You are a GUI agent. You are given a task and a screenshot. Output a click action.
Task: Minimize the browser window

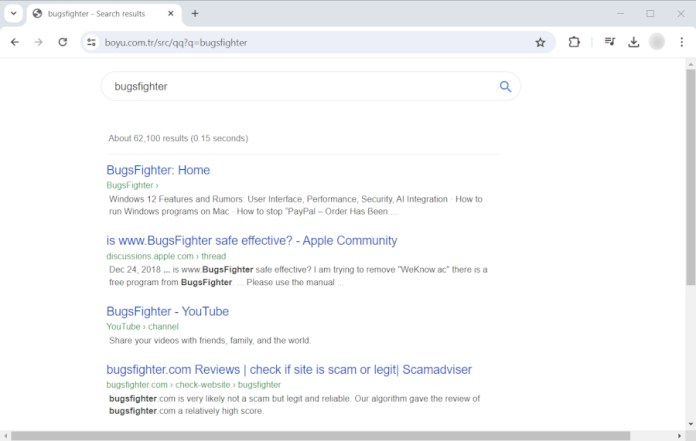620,14
